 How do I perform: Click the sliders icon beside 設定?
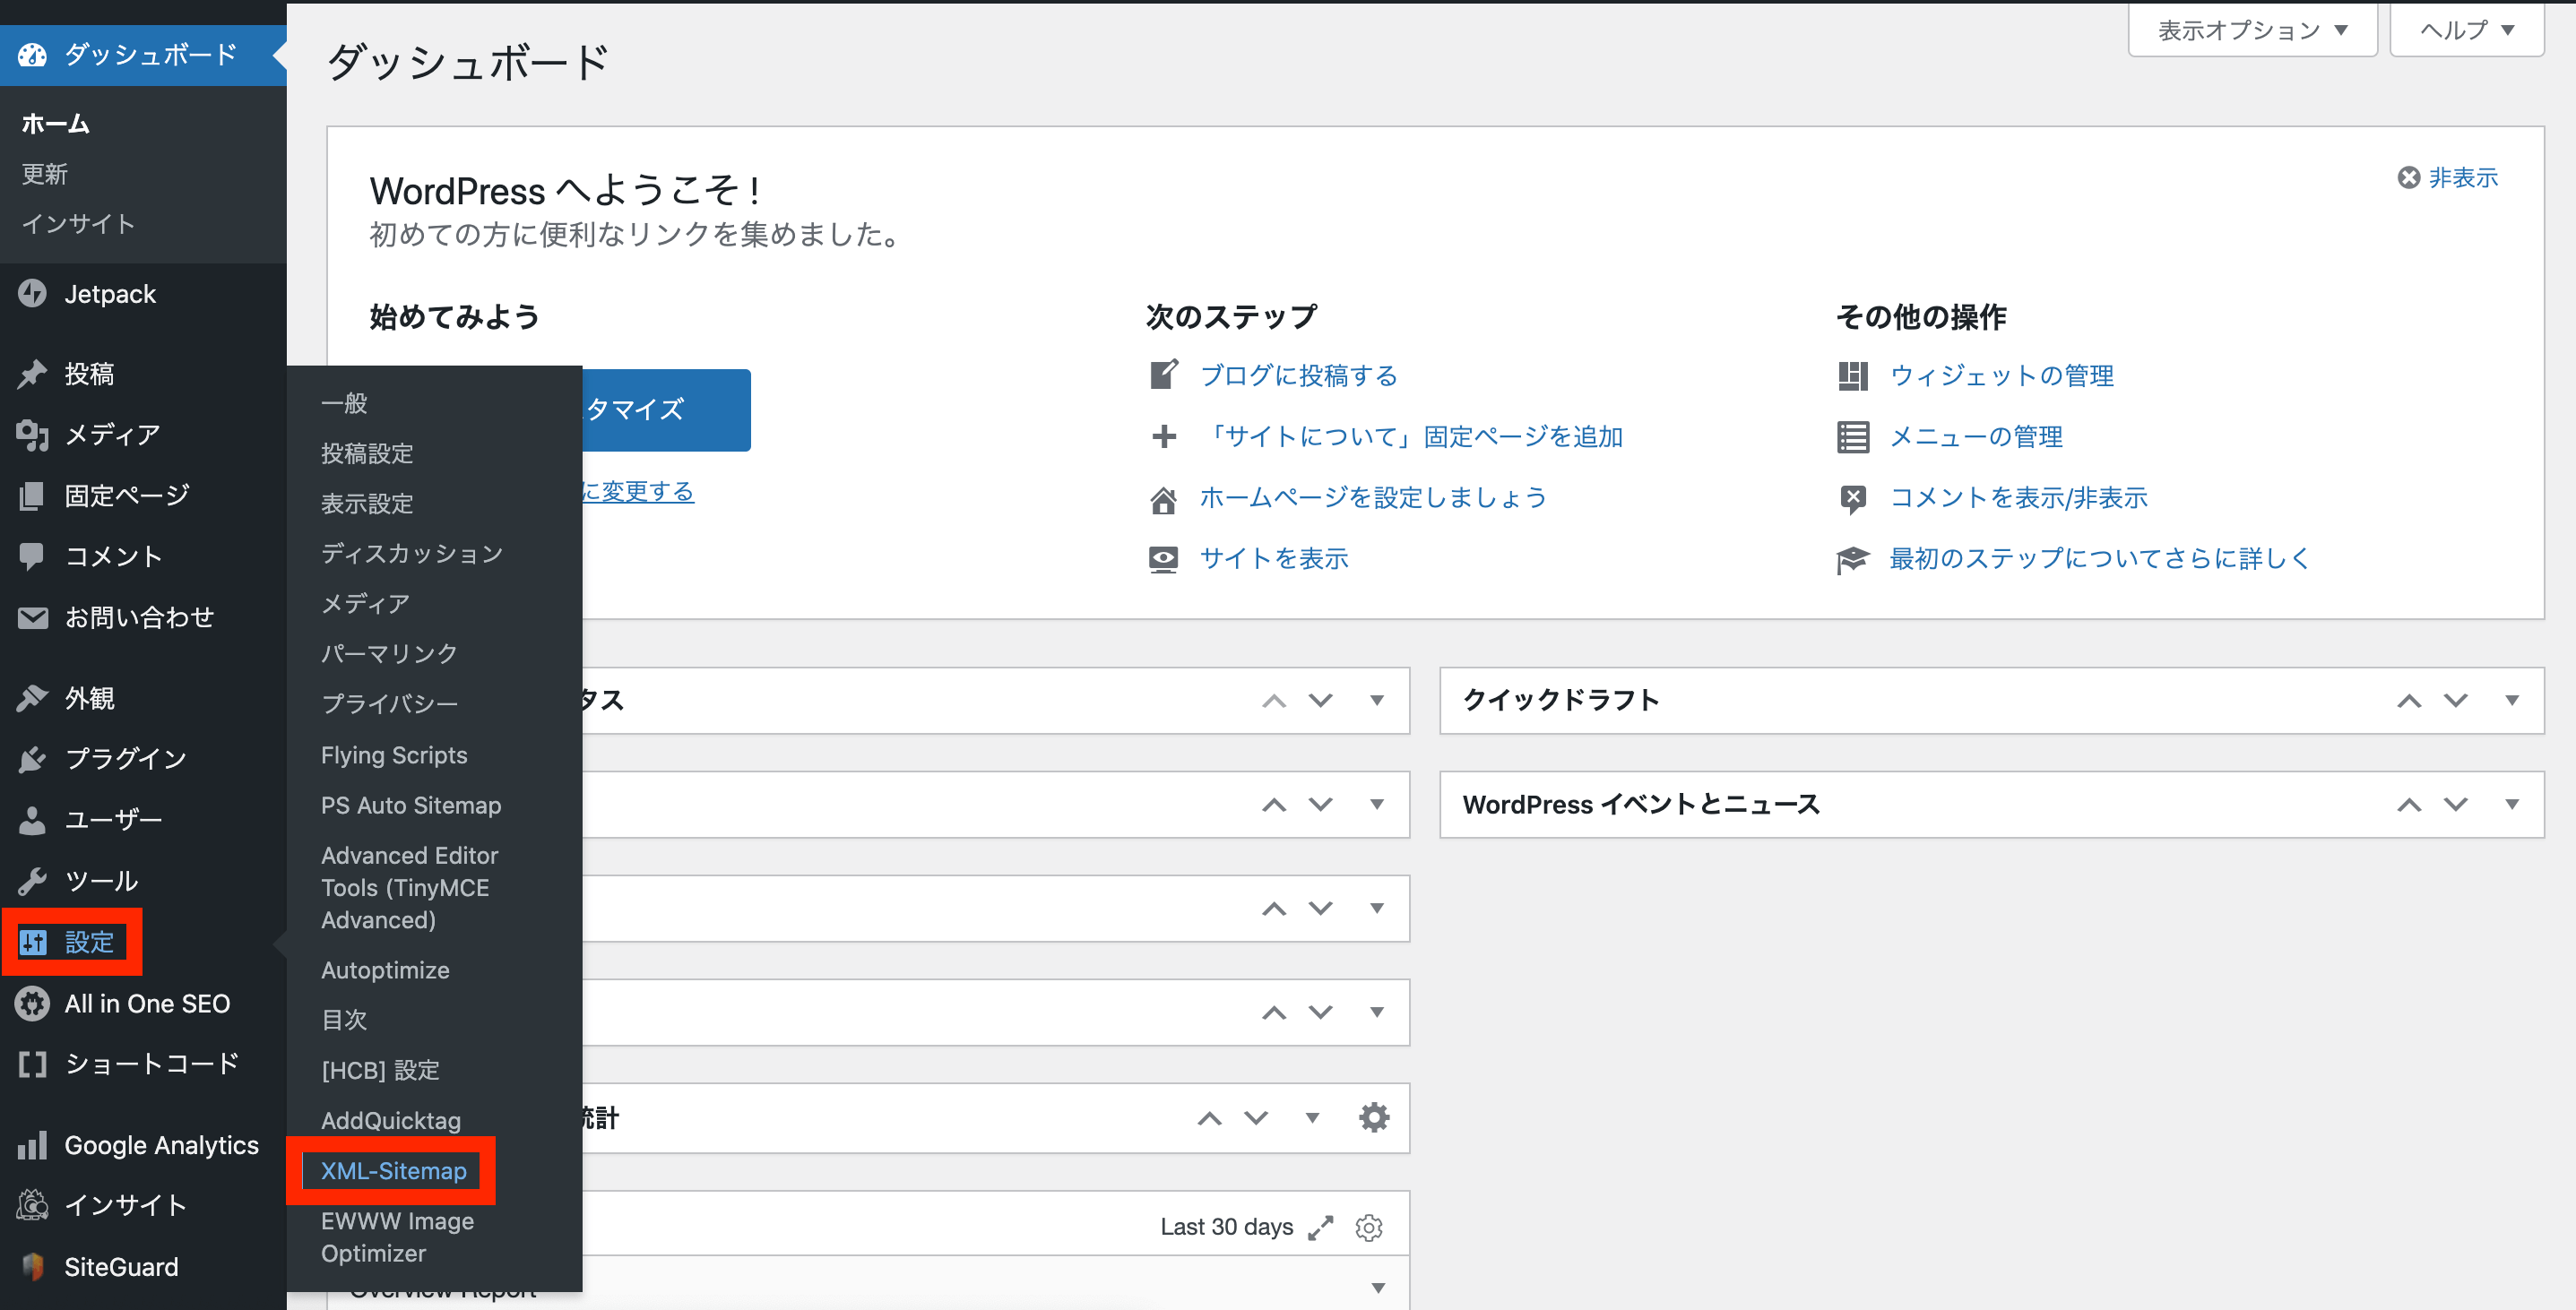[32, 942]
